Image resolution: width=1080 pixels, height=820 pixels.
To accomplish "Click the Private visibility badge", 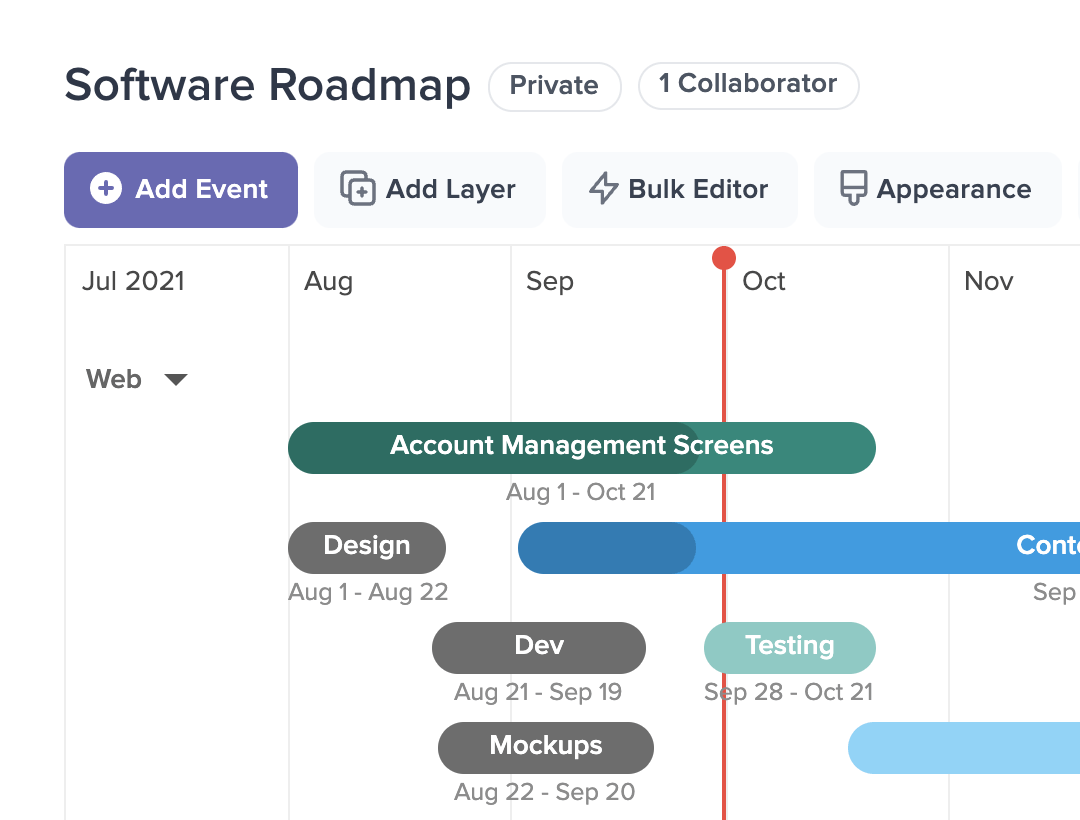I will point(554,86).
